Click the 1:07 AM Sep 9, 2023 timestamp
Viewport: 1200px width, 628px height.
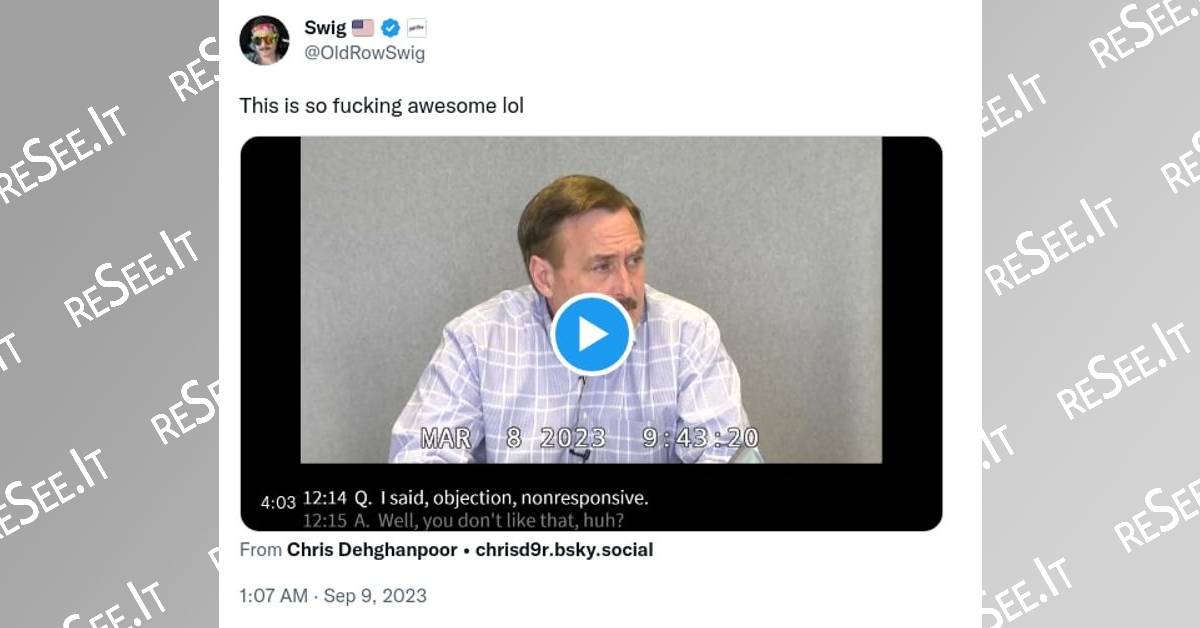(x=333, y=596)
